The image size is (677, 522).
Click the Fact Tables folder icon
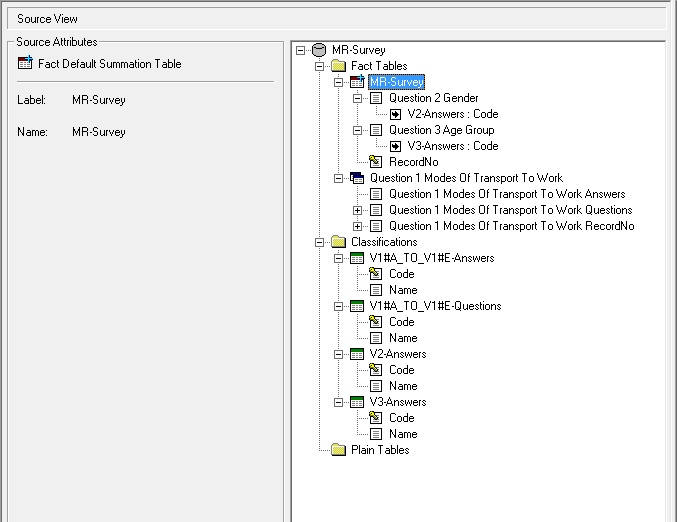338,66
